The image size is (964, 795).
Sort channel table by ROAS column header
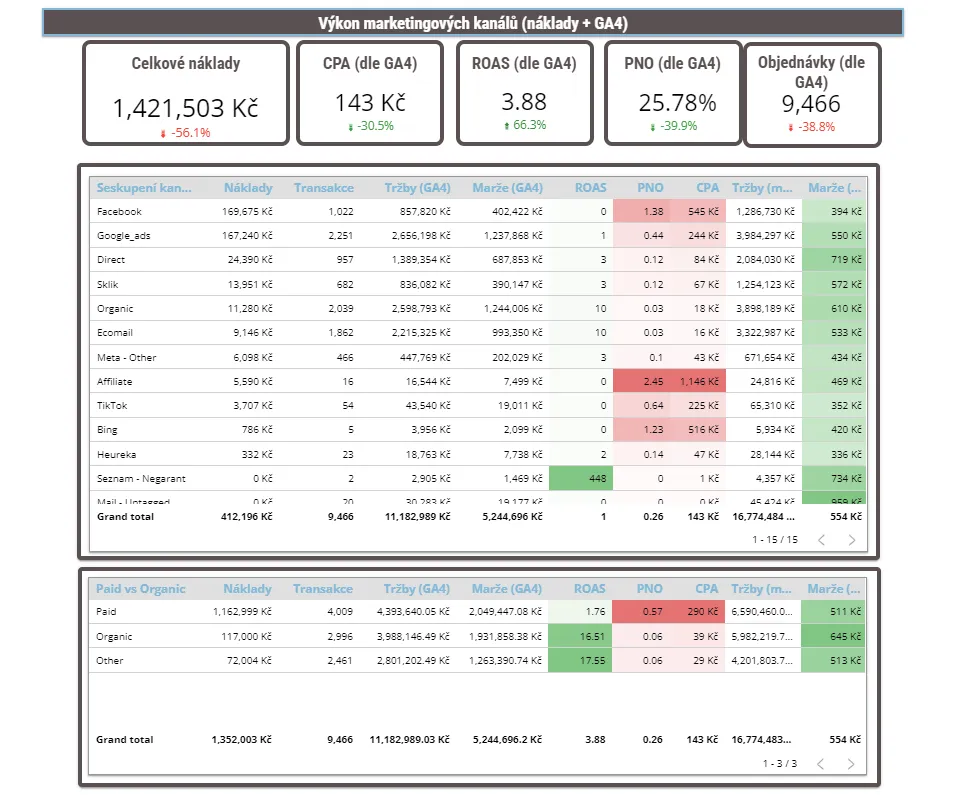pyautogui.click(x=590, y=188)
